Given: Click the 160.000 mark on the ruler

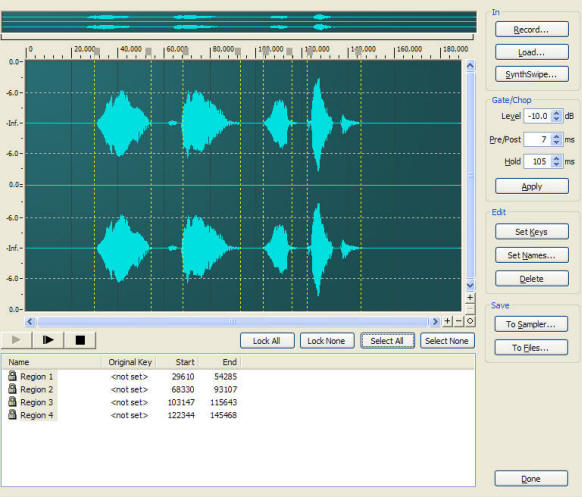Looking at the screenshot, I should (x=409, y=49).
